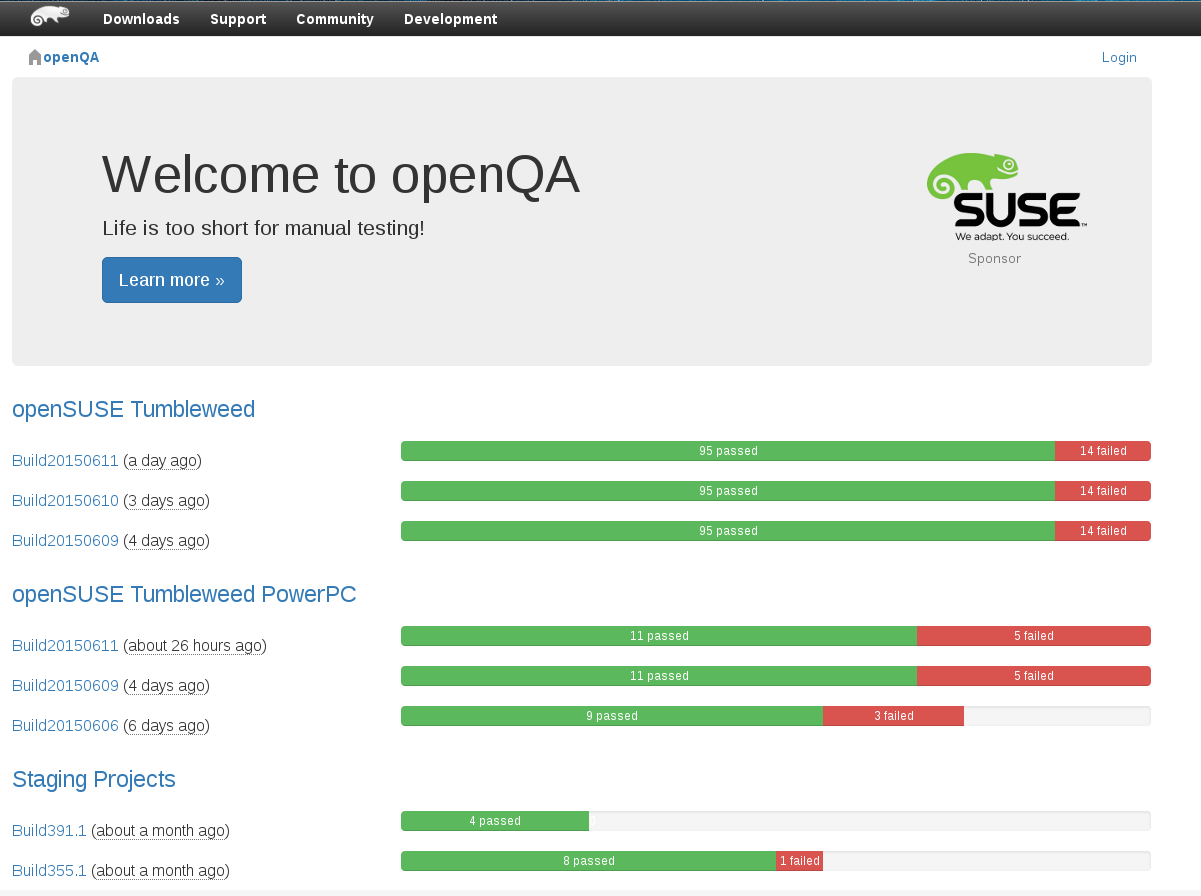1201x896 pixels.
Task: Click the SUSE sponsor logo
Action: pos(1006,197)
